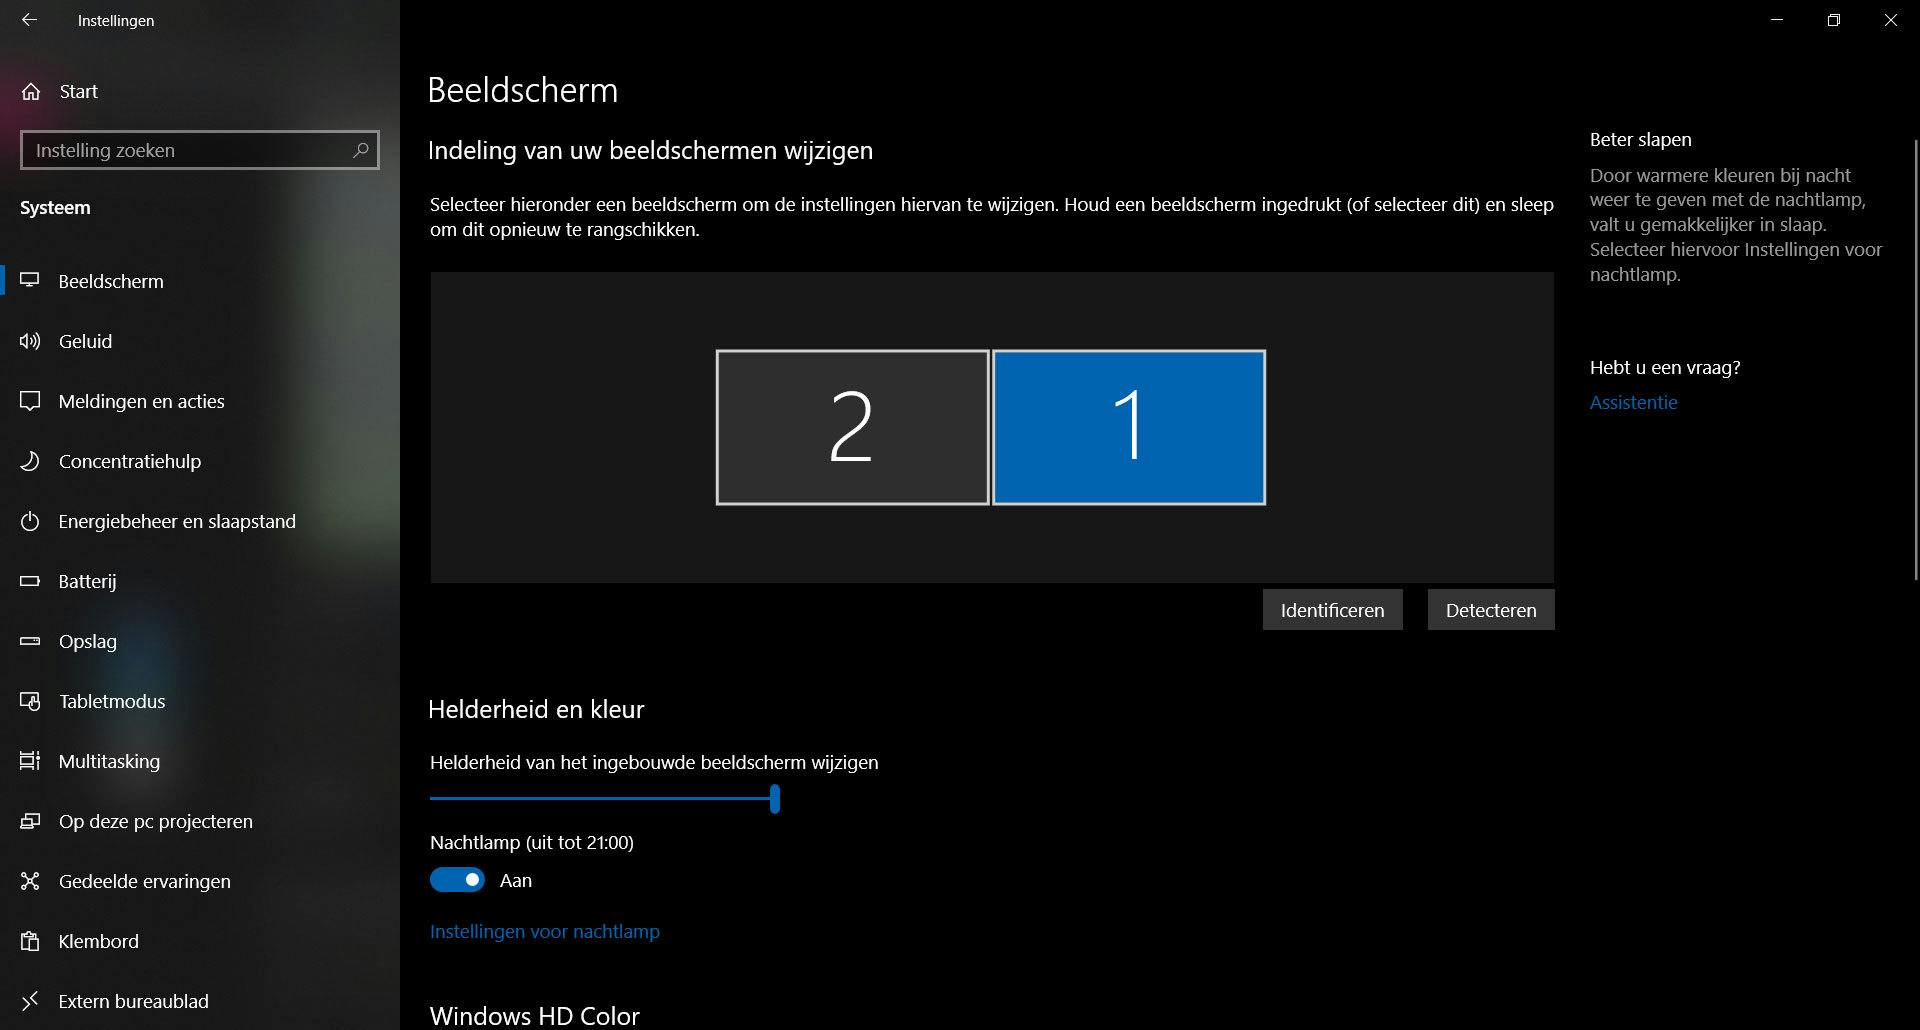Select display 2 in the layout
Screen dimensions: 1920x1030
(x=852, y=427)
